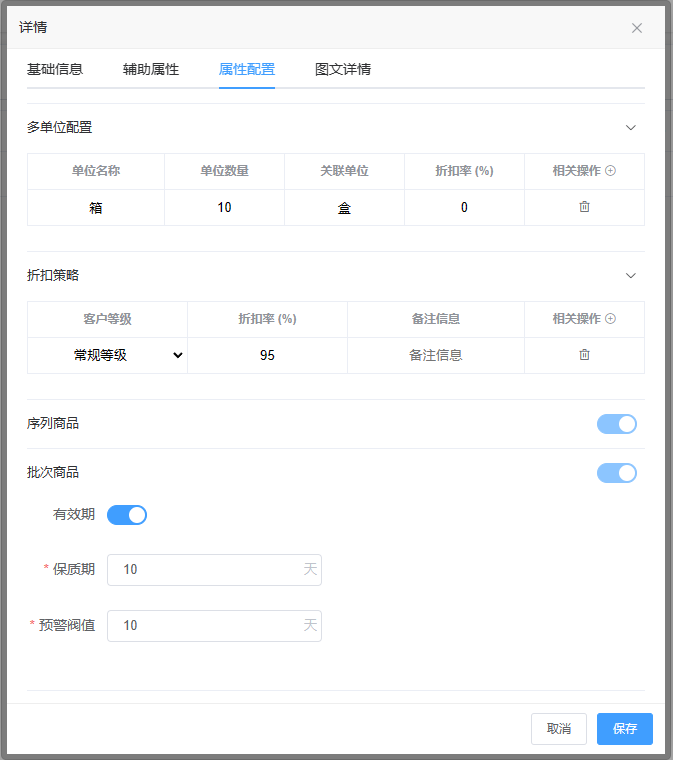Close the 详情 dialog with X icon
The height and width of the screenshot is (760, 673).
(x=637, y=28)
